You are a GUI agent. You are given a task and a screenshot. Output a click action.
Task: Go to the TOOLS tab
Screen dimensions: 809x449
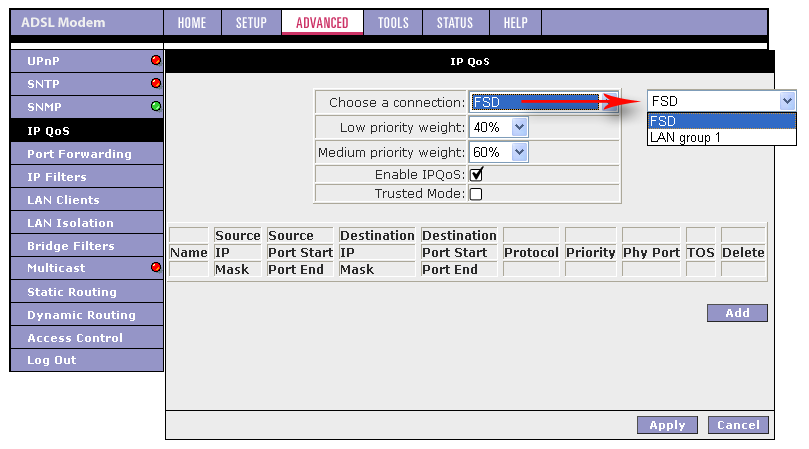coord(393,23)
